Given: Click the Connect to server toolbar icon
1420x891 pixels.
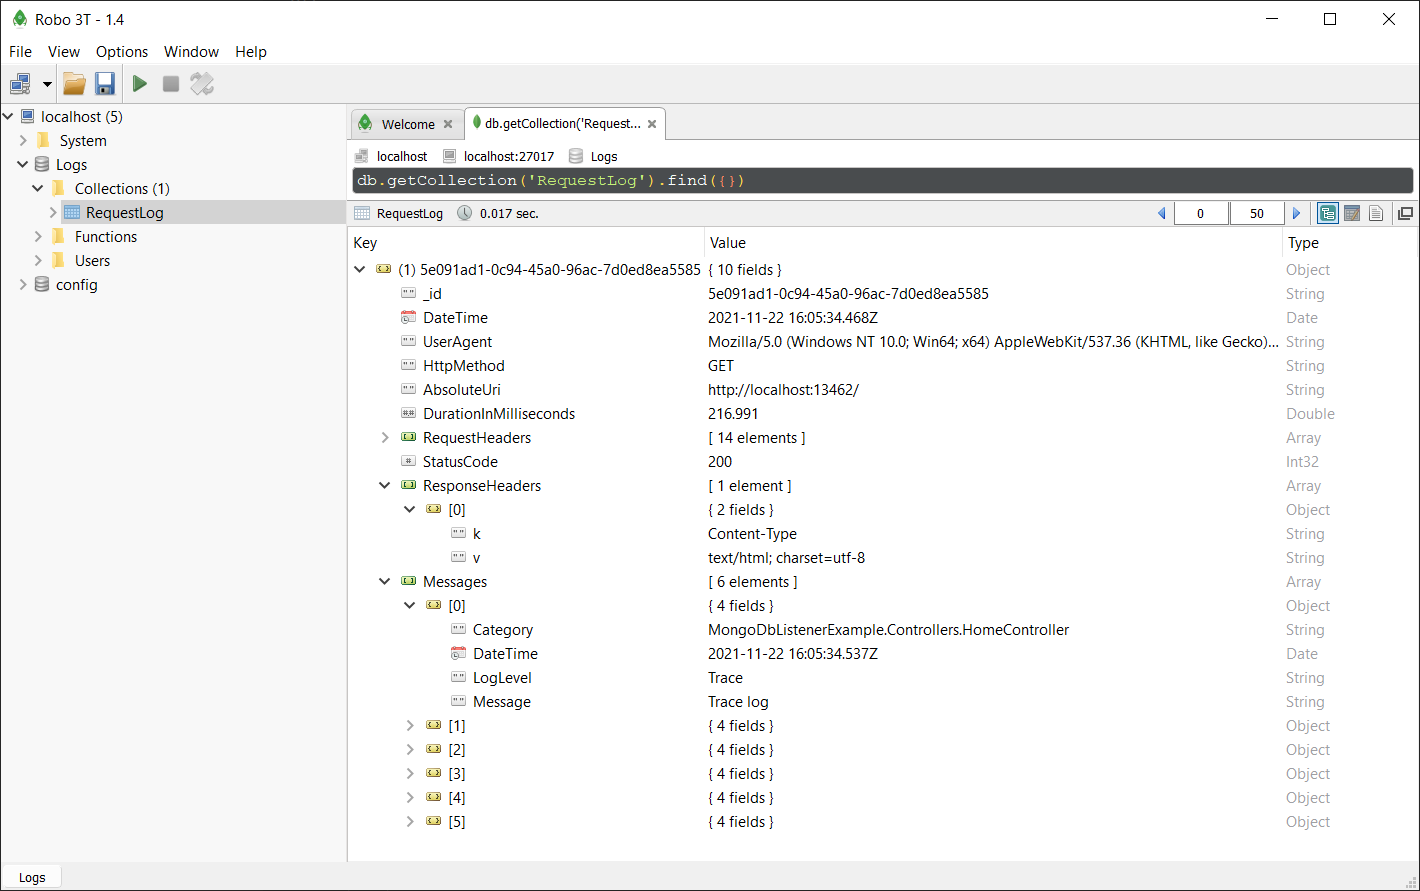Looking at the screenshot, I should [x=21, y=84].
